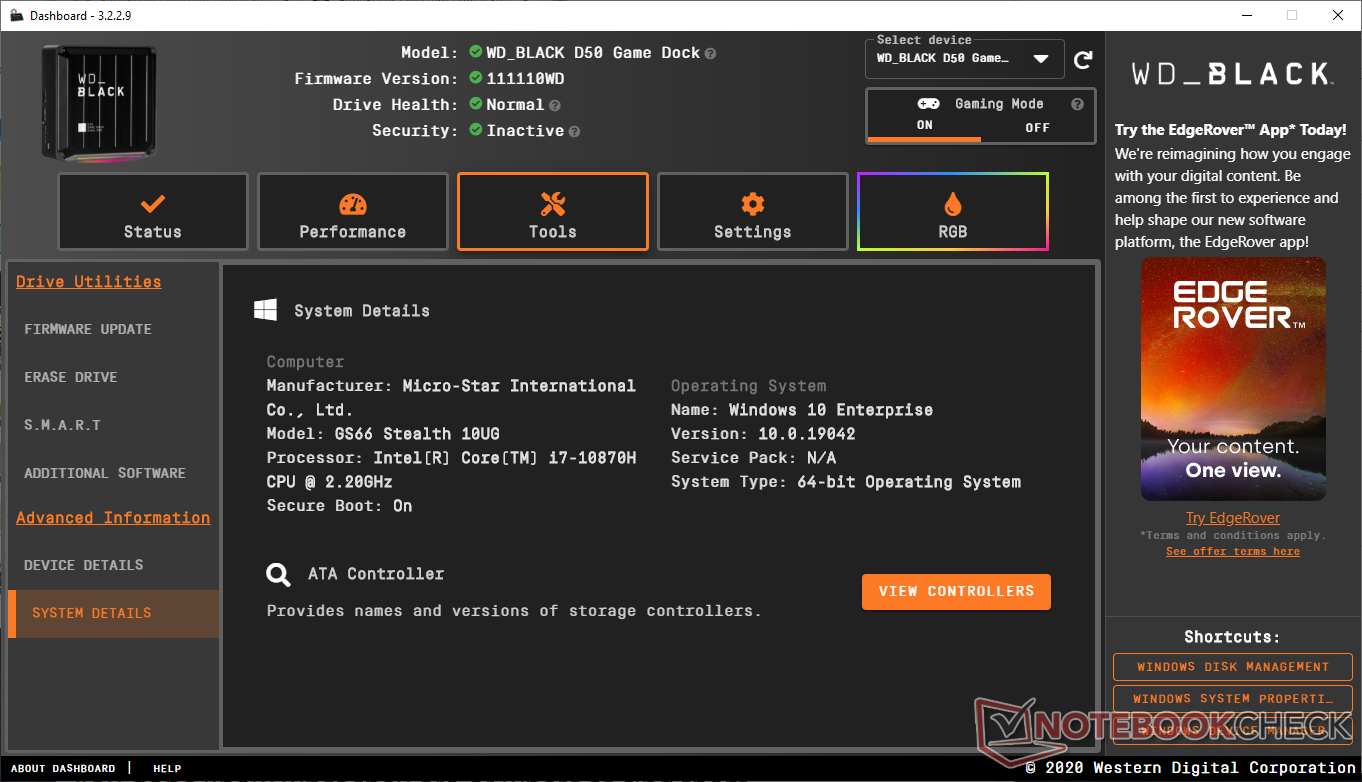Turn Gaming Mode ON
1362x782 pixels.
click(x=924, y=126)
